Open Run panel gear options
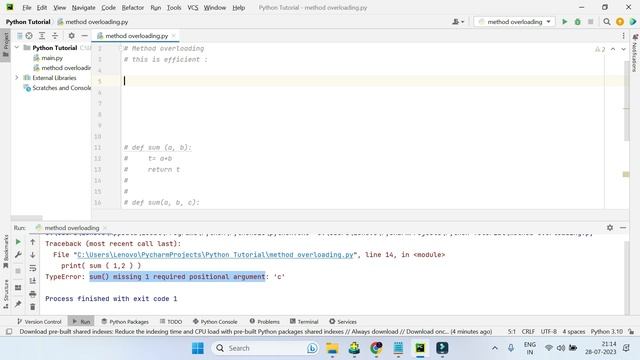The height and width of the screenshot is (360, 640). (610, 228)
